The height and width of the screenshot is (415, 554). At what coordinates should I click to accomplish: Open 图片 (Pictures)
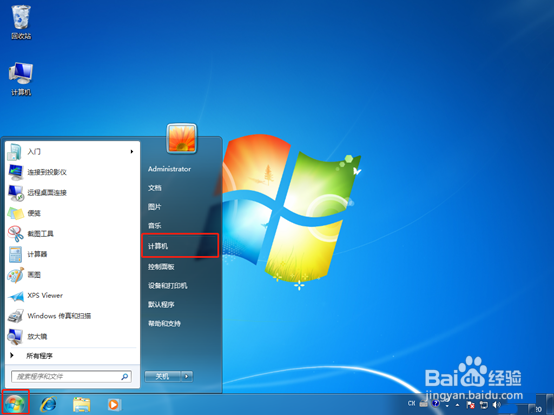155,207
